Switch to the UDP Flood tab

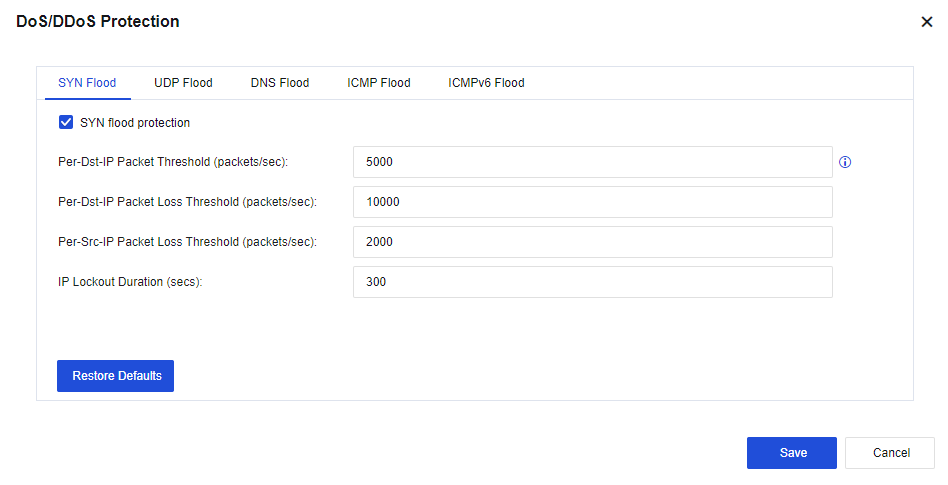coord(183,83)
